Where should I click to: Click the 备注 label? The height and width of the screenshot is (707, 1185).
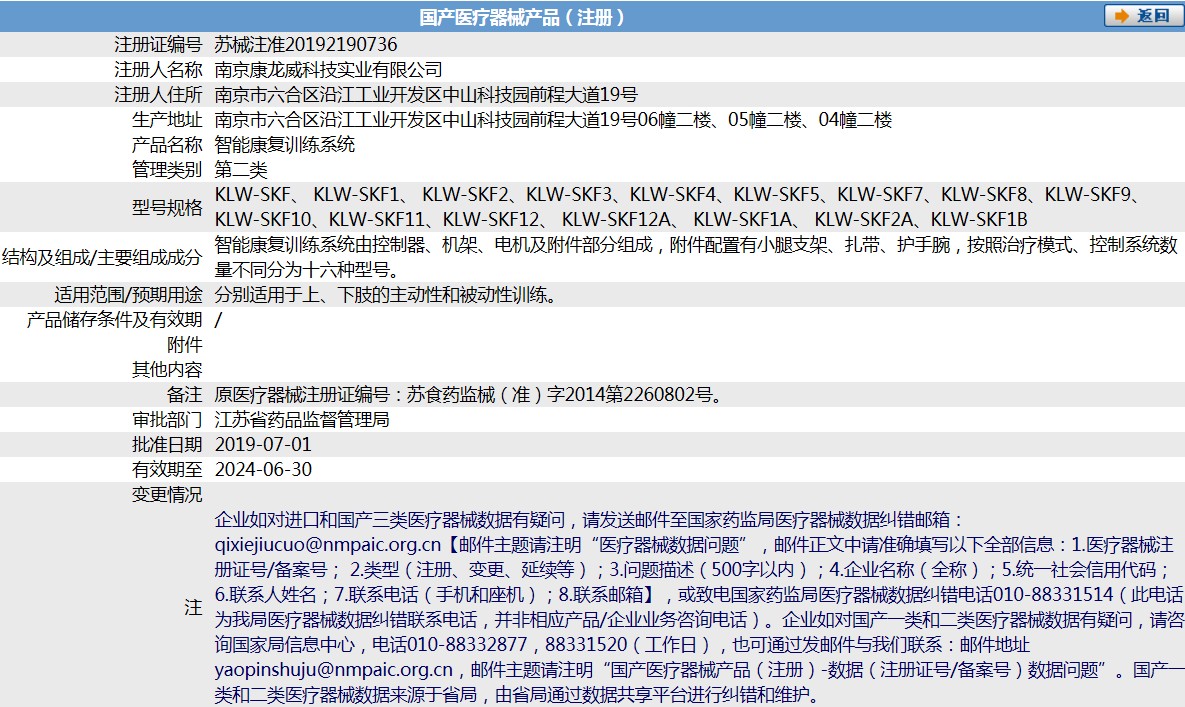tap(184, 394)
